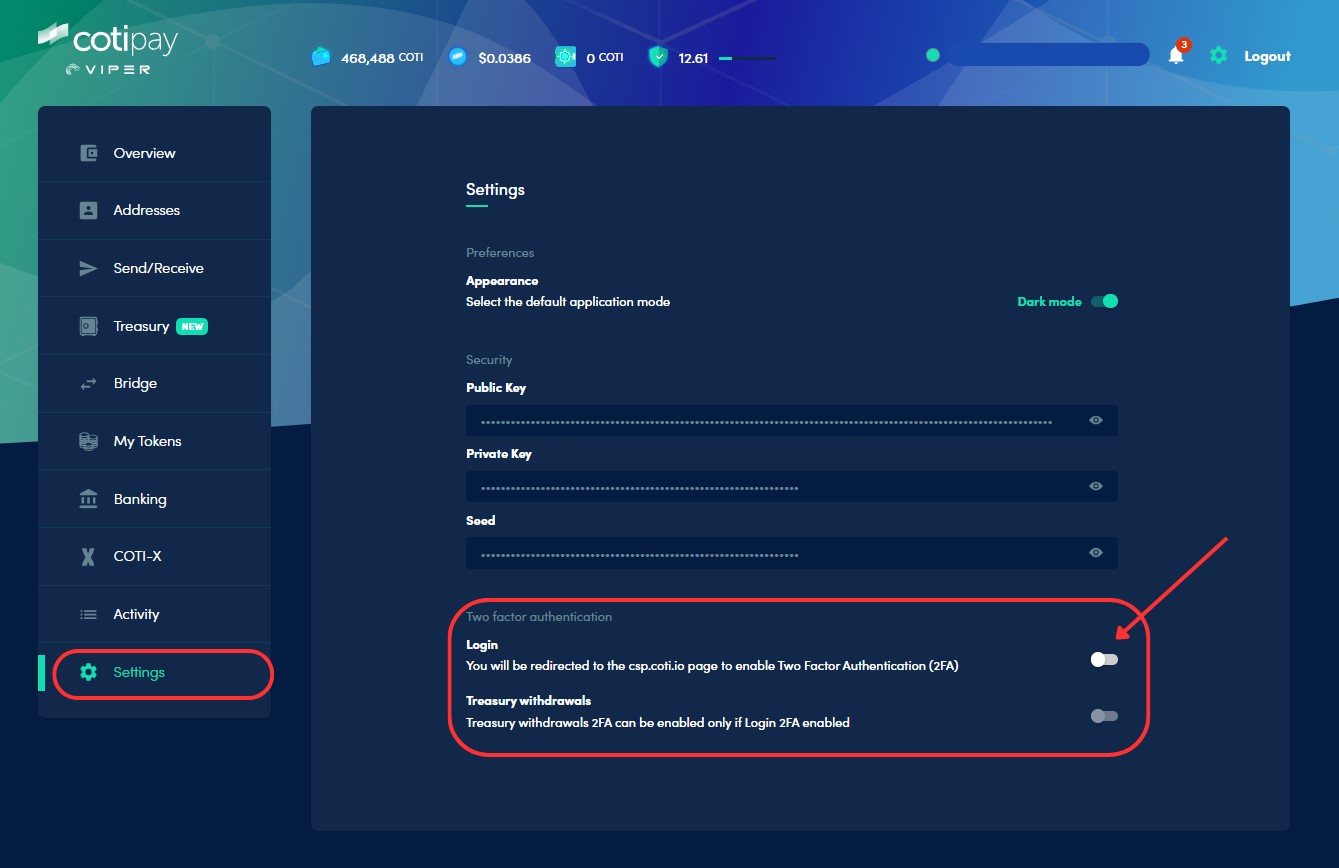Click the Addresses contact icon in sidebar
1339x868 pixels.
point(88,210)
